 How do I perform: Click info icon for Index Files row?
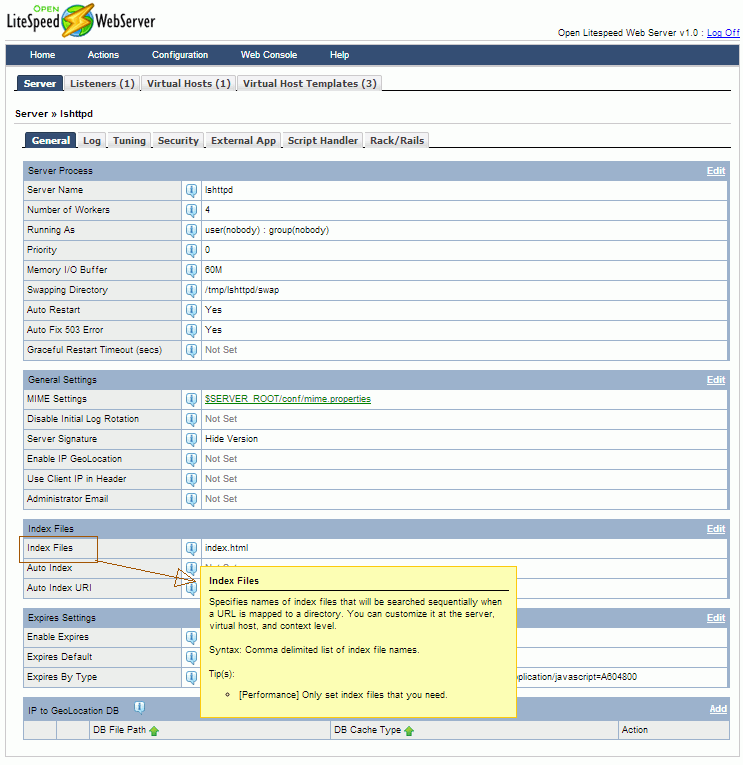click(191, 548)
